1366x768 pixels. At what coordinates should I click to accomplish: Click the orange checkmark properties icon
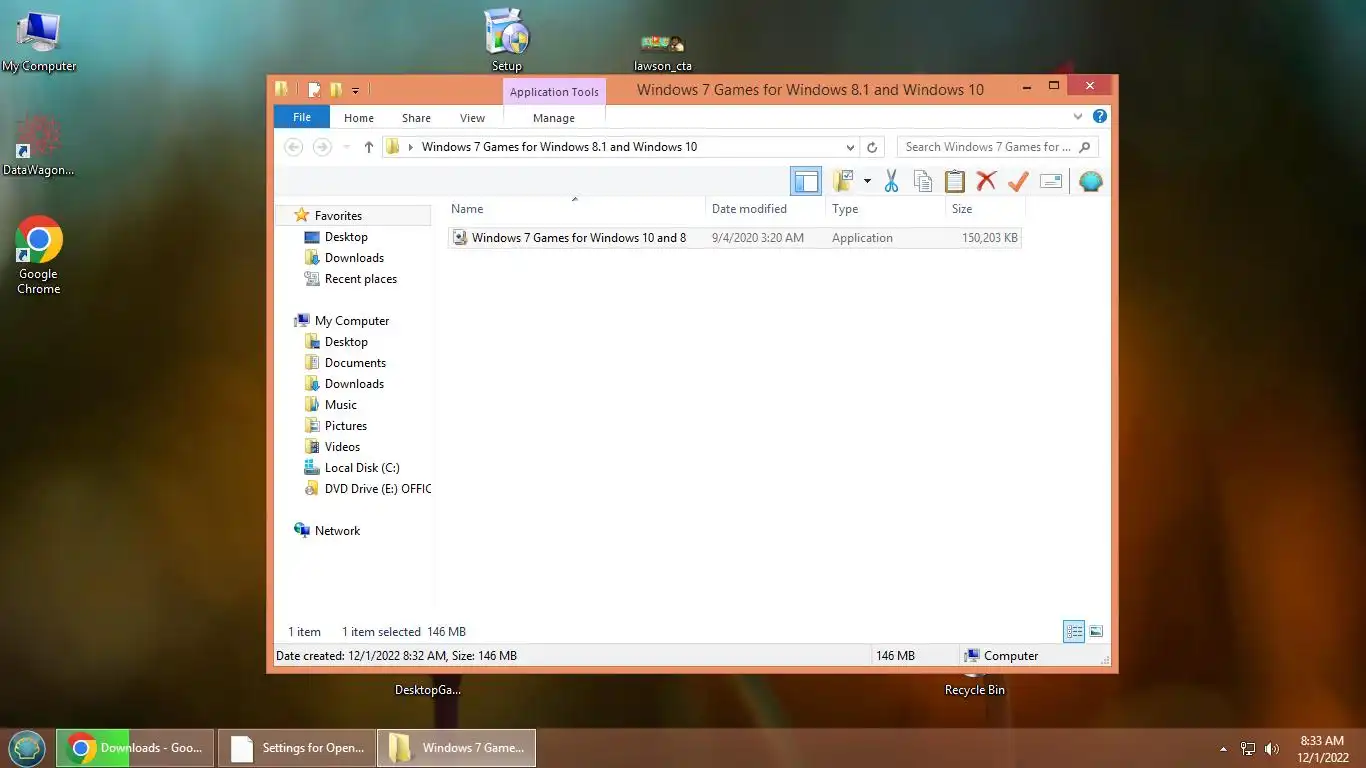[1018, 181]
